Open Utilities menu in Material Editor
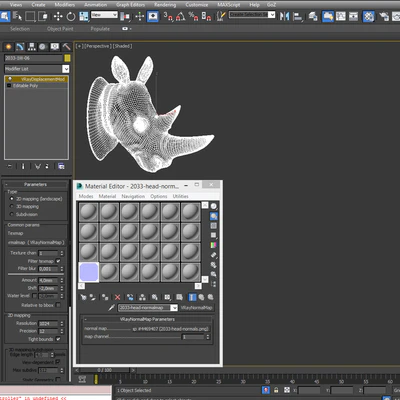The width and height of the screenshot is (400, 400). point(180,196)
